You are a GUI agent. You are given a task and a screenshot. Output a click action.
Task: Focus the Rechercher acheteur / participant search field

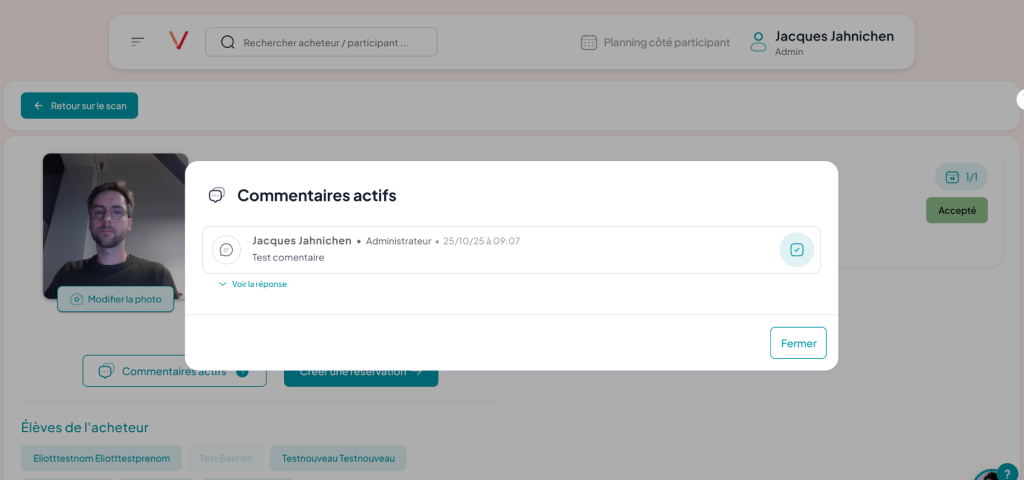tap(330, 43)
